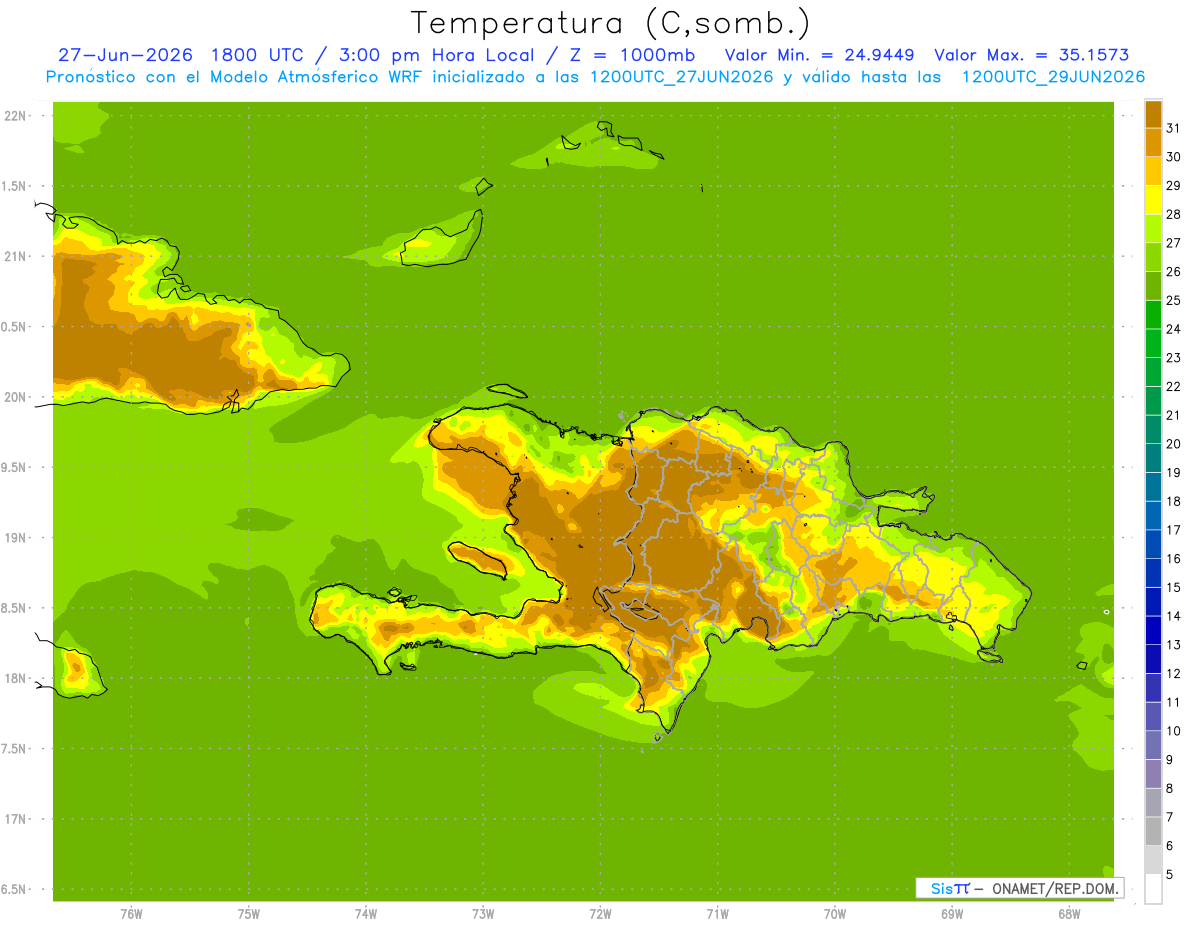Click the '75W' longitude axis label

[249, 914]
